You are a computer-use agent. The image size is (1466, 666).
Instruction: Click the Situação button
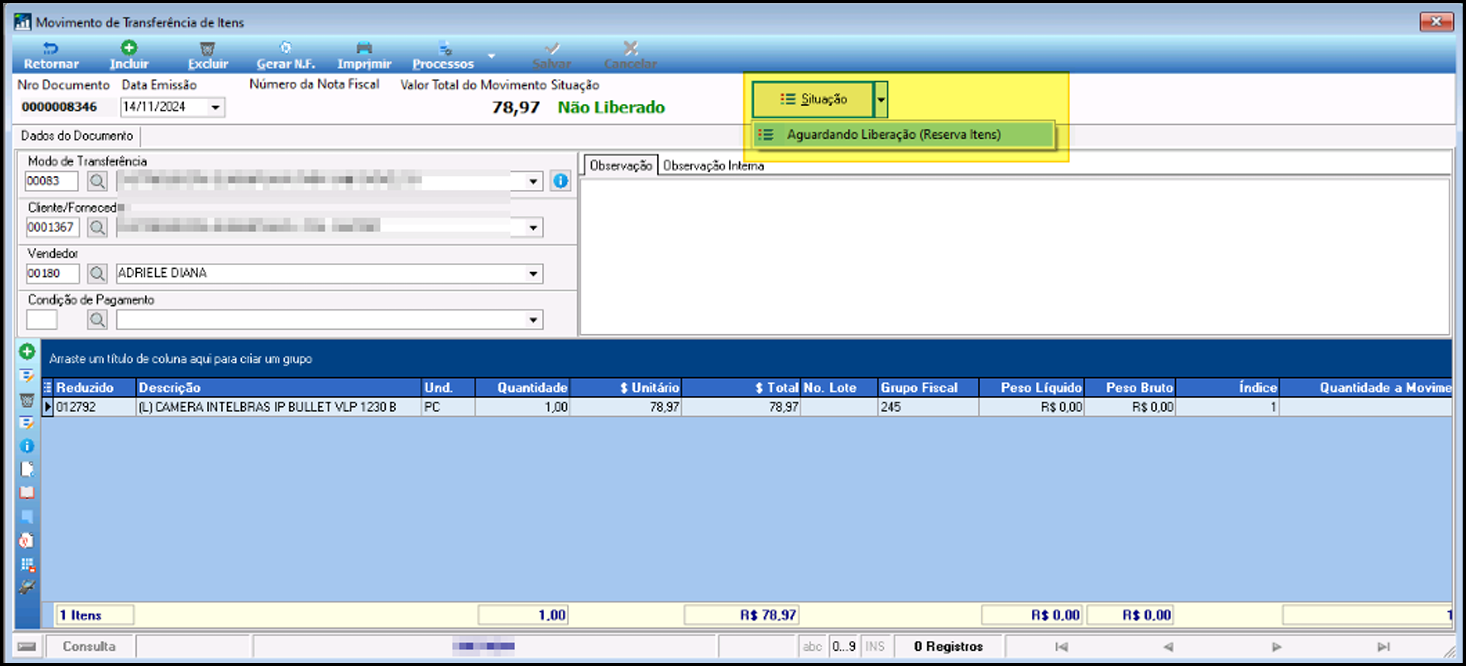click(813, 99)
